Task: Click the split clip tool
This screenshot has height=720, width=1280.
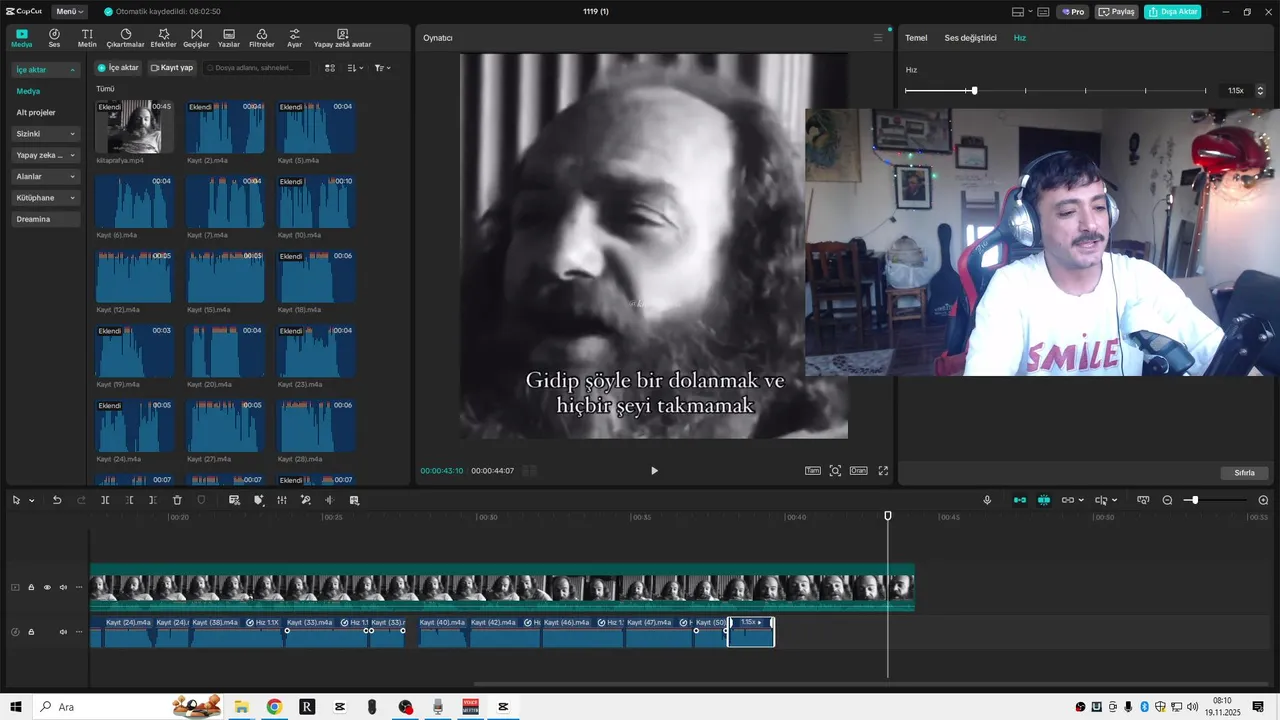Action: click(105, 500)
